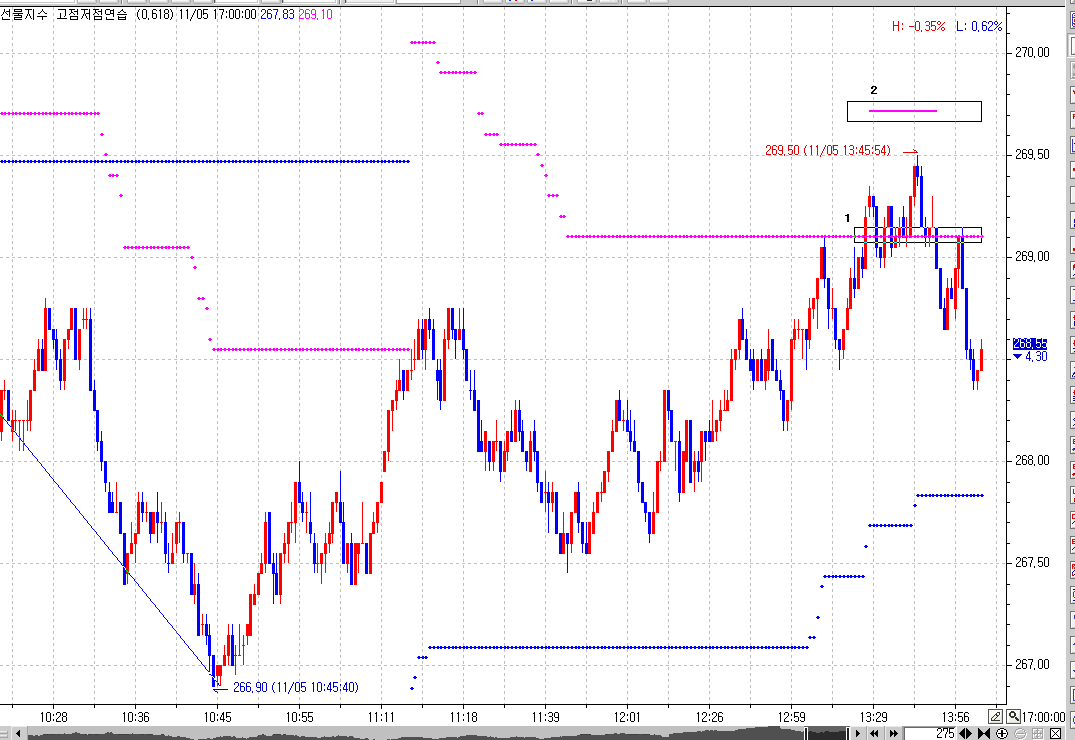Open the pencil drawing tool icon
The width and height of the screenshot is (1075, 740).
pos(995,717)
